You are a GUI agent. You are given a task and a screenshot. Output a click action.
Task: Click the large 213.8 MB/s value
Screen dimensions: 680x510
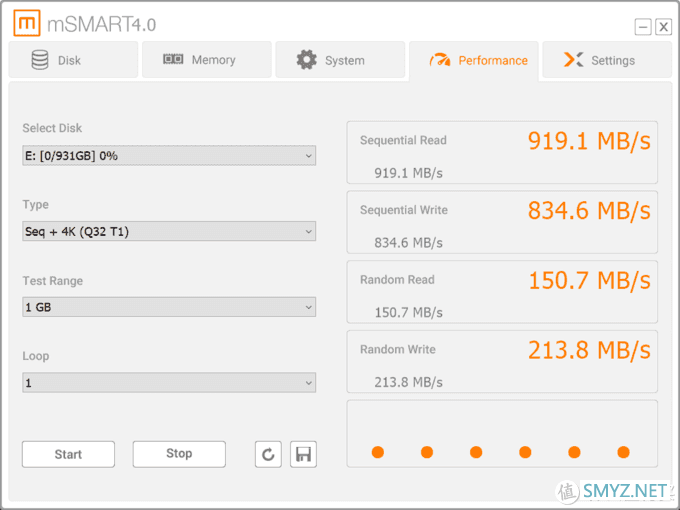pos(589,350)
